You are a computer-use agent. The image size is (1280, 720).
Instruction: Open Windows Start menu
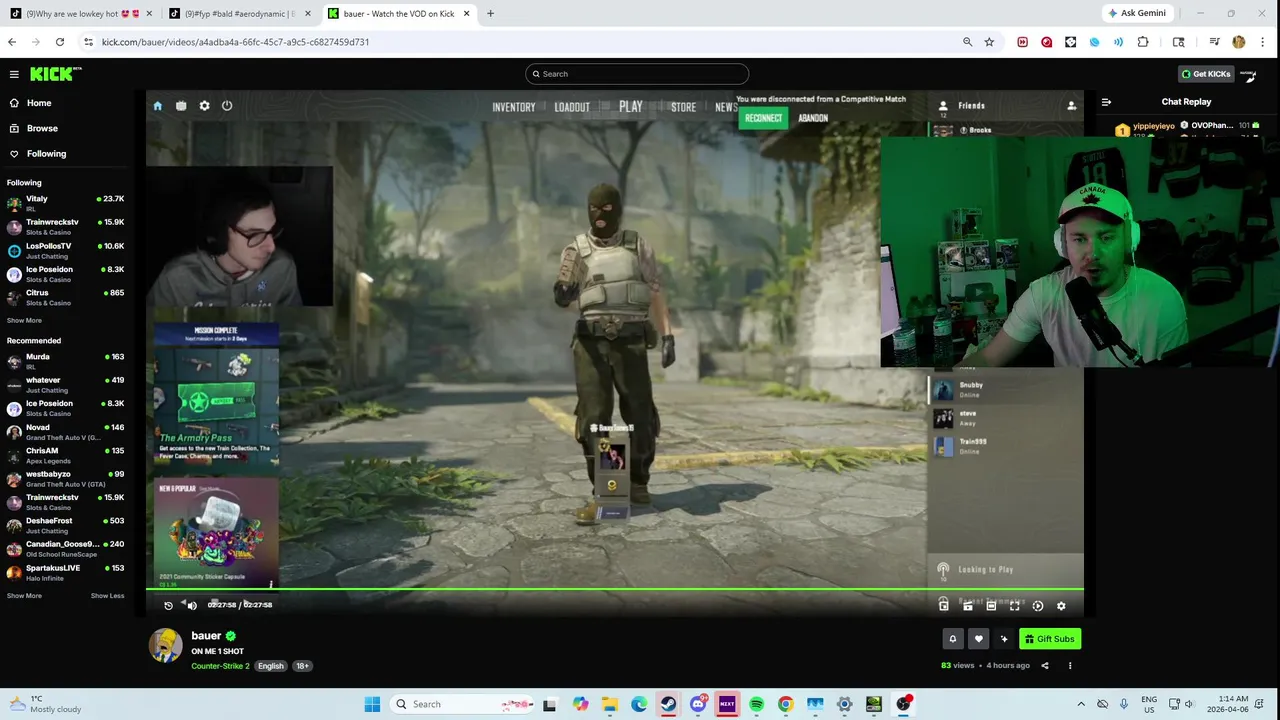click(372, 704)
